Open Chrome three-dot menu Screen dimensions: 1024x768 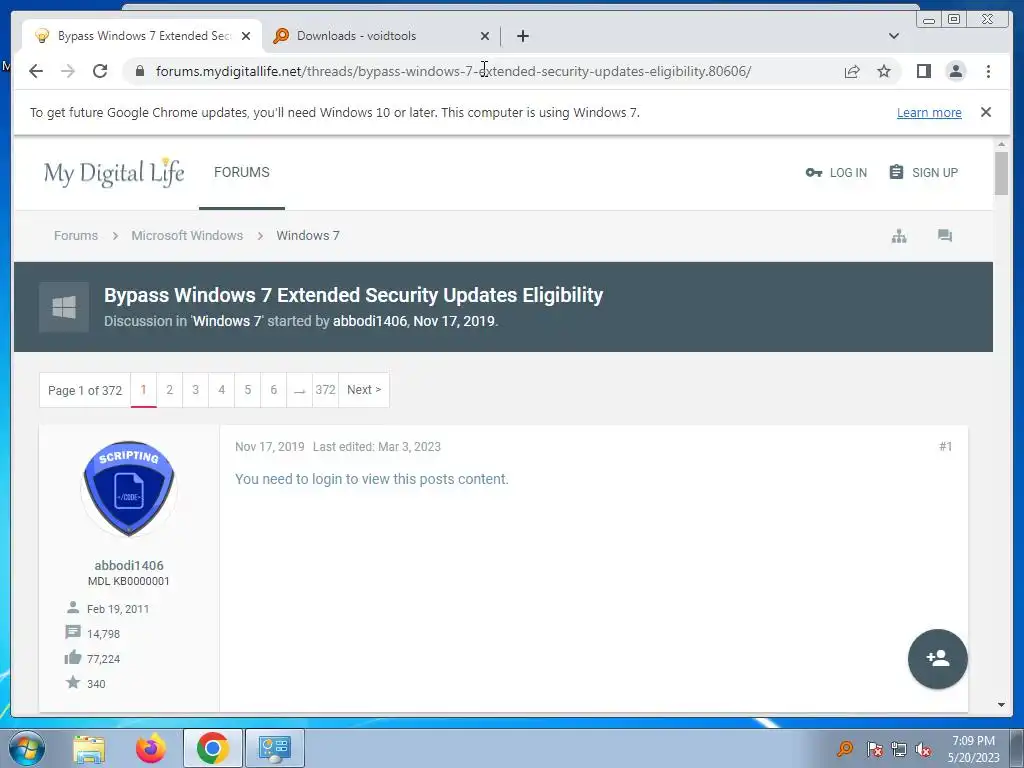[x=988, y=71]
